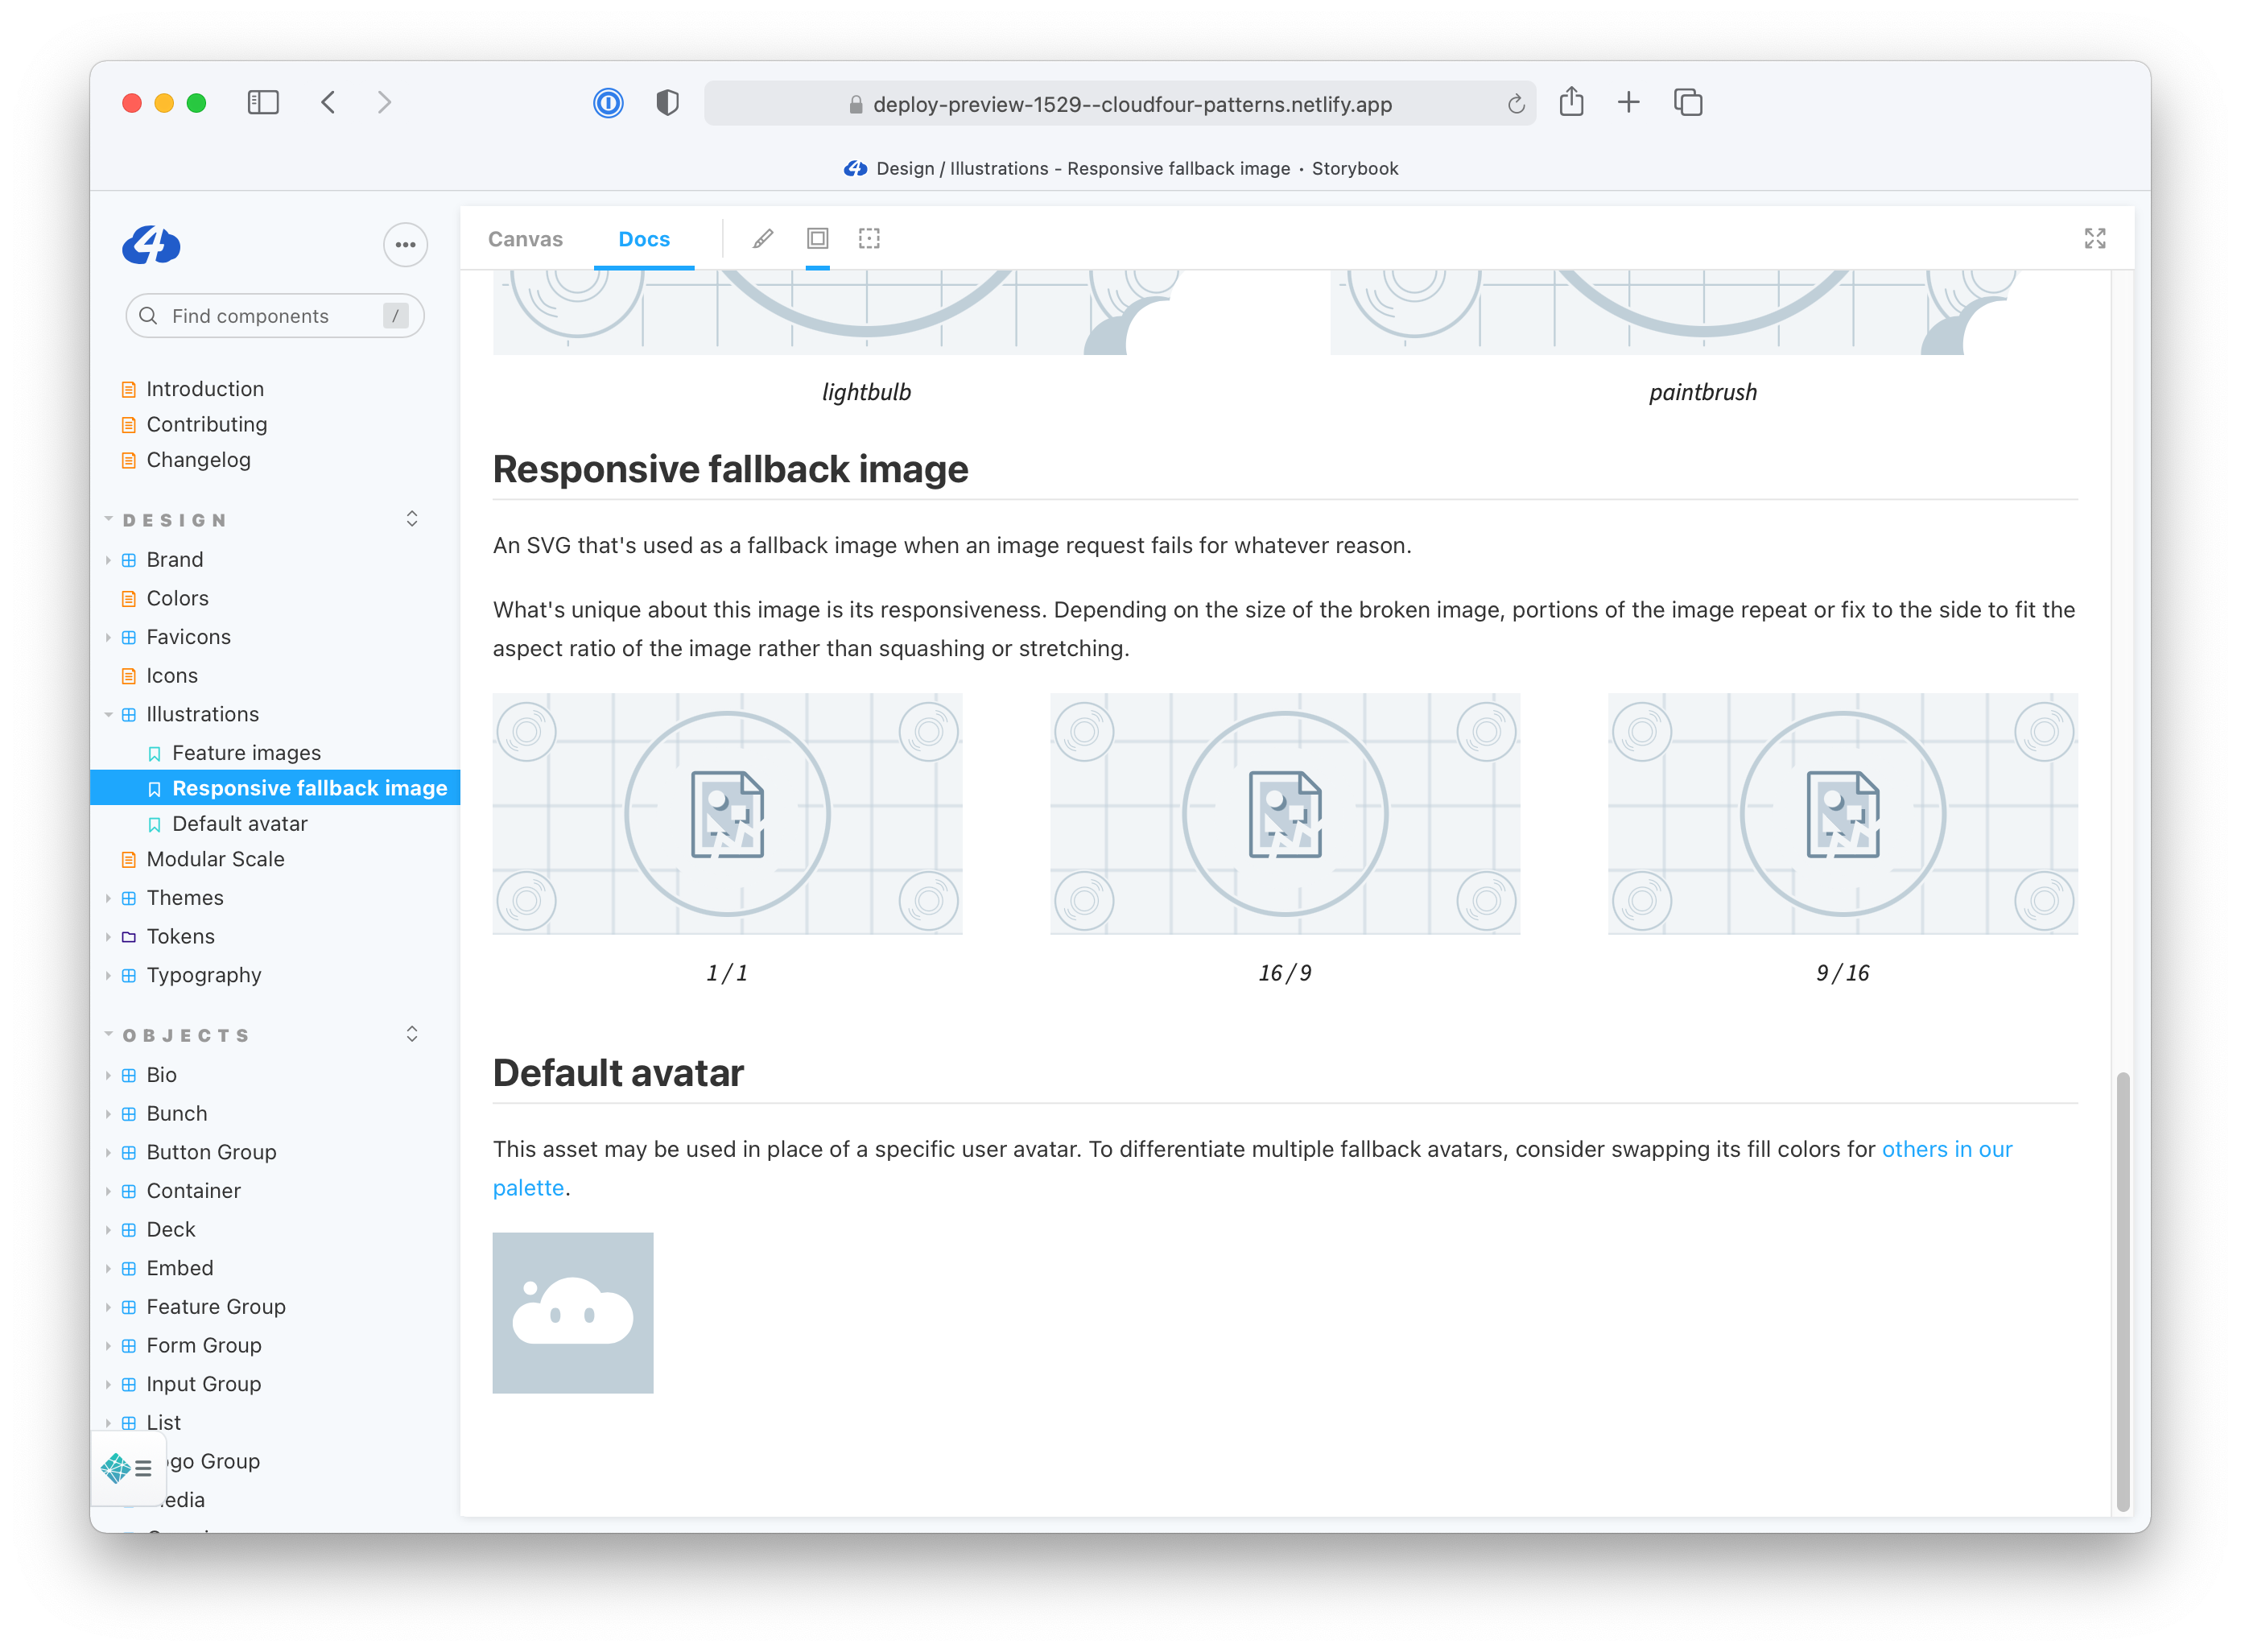Click the Storybook ellipsis shortcuts menu button

coord(405,245)
